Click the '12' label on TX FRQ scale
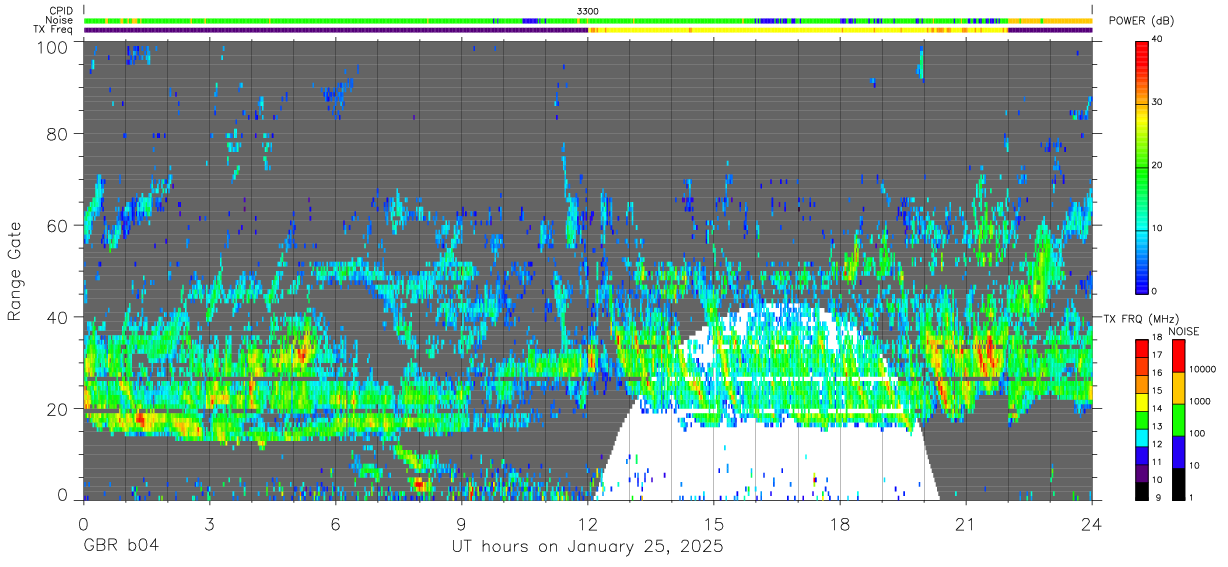 click(1156, 444)
